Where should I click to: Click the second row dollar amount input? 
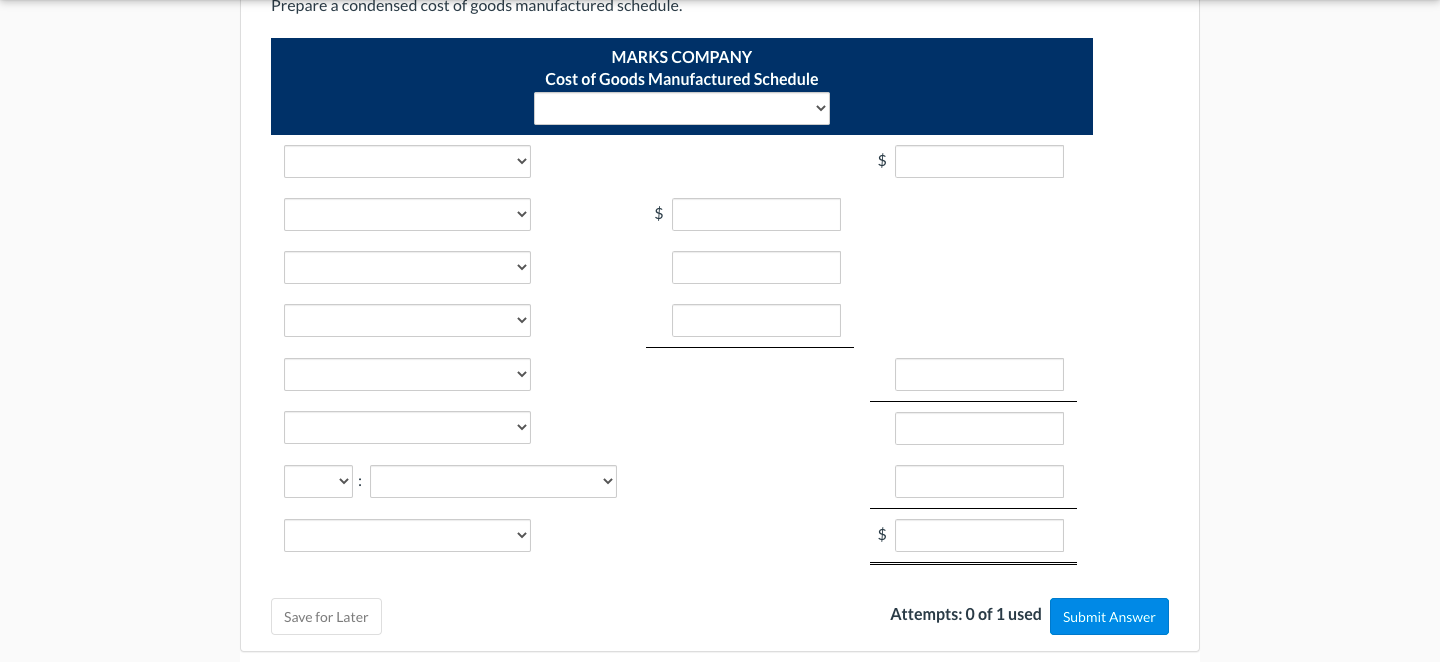(756, 214)
